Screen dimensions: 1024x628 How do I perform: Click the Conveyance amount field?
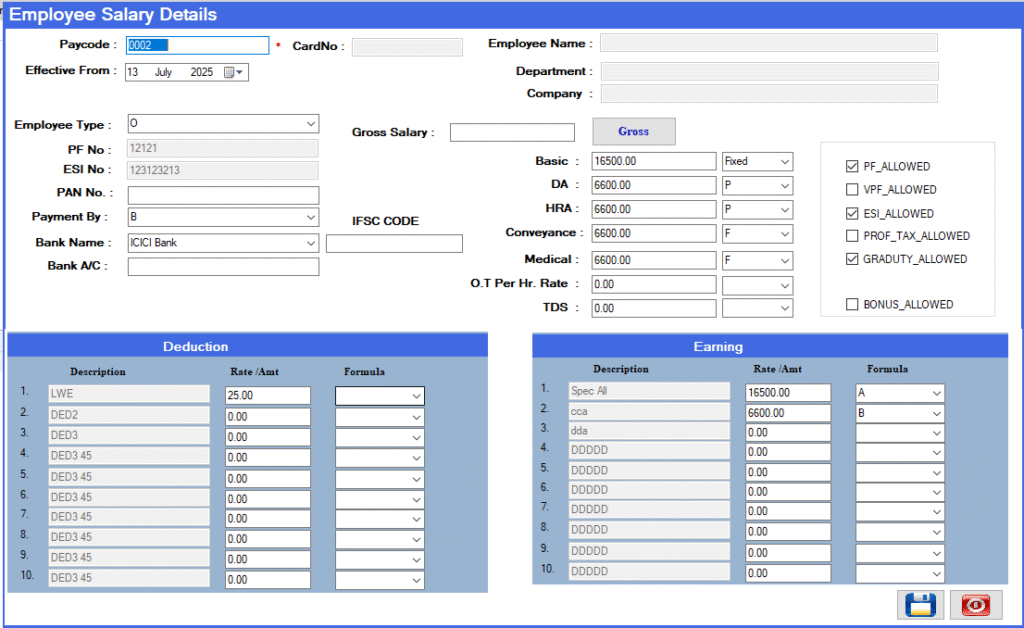pyautogui.click(x=654, y=234)
